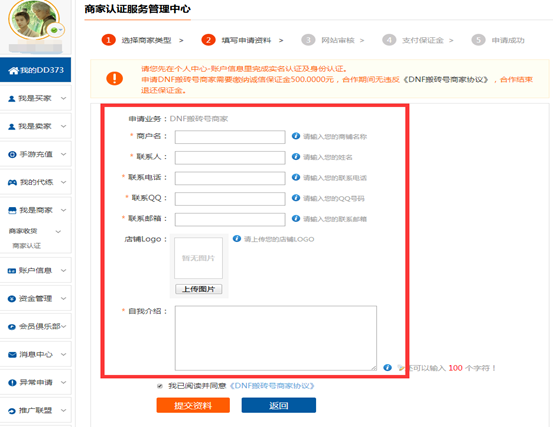This screenshot has width=553, height=427.
Task: Click step 3 网站审核 indicator
Action: point(328,40)
